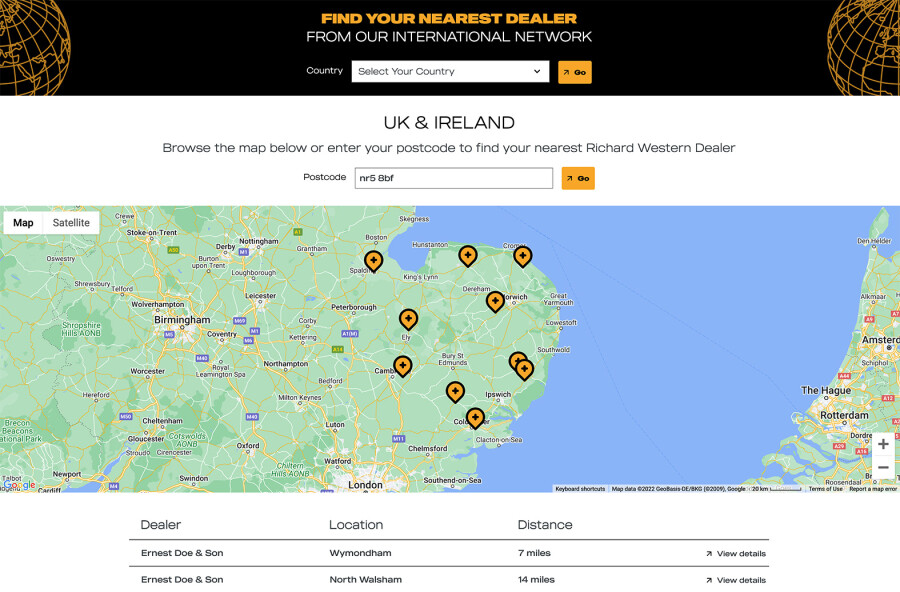
Task: Click the map marker near Spalding
Action: click(373, 261)
